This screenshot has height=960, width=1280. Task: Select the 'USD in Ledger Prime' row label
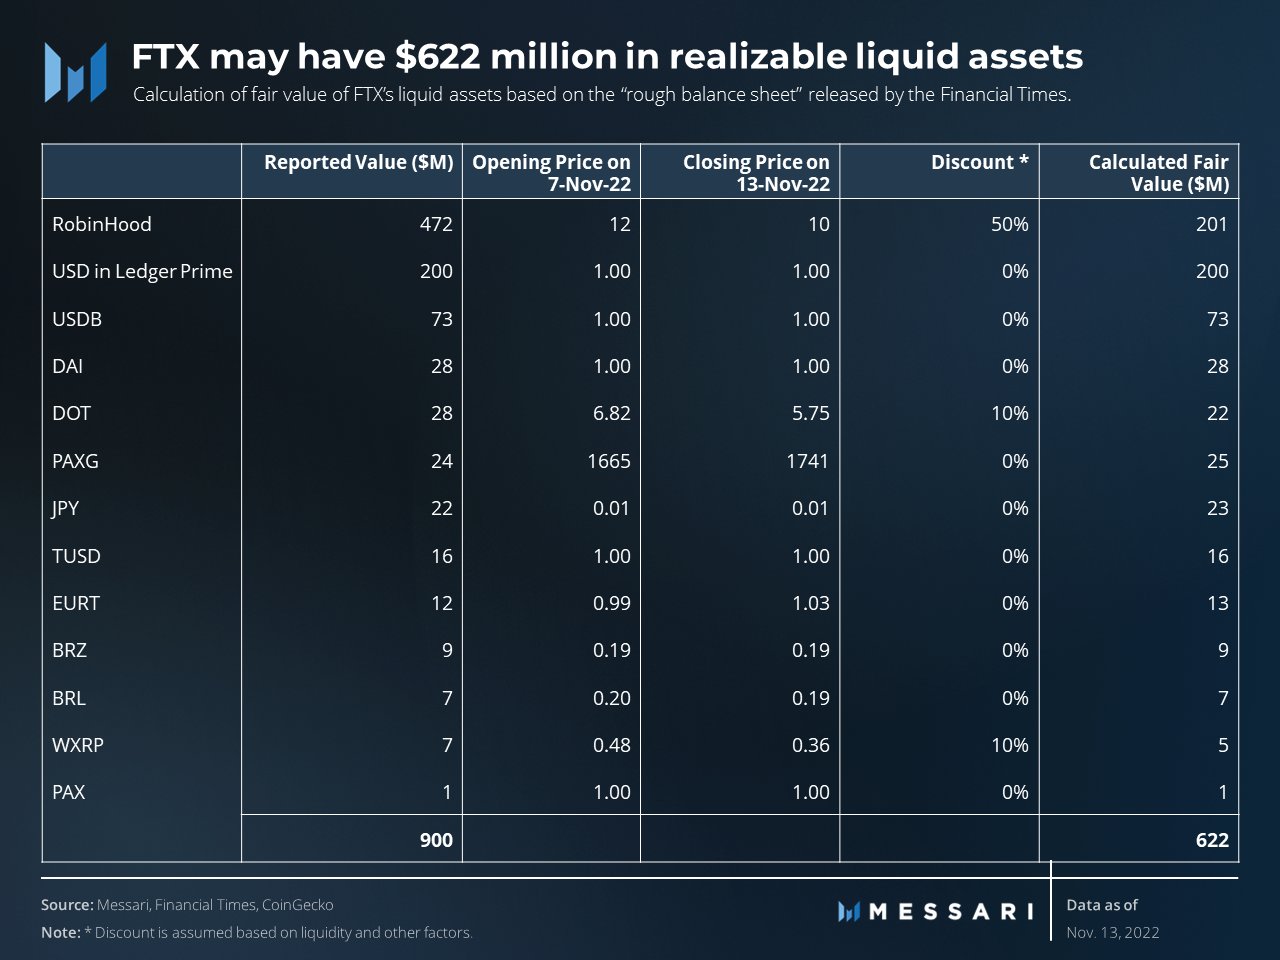point(142,271)
